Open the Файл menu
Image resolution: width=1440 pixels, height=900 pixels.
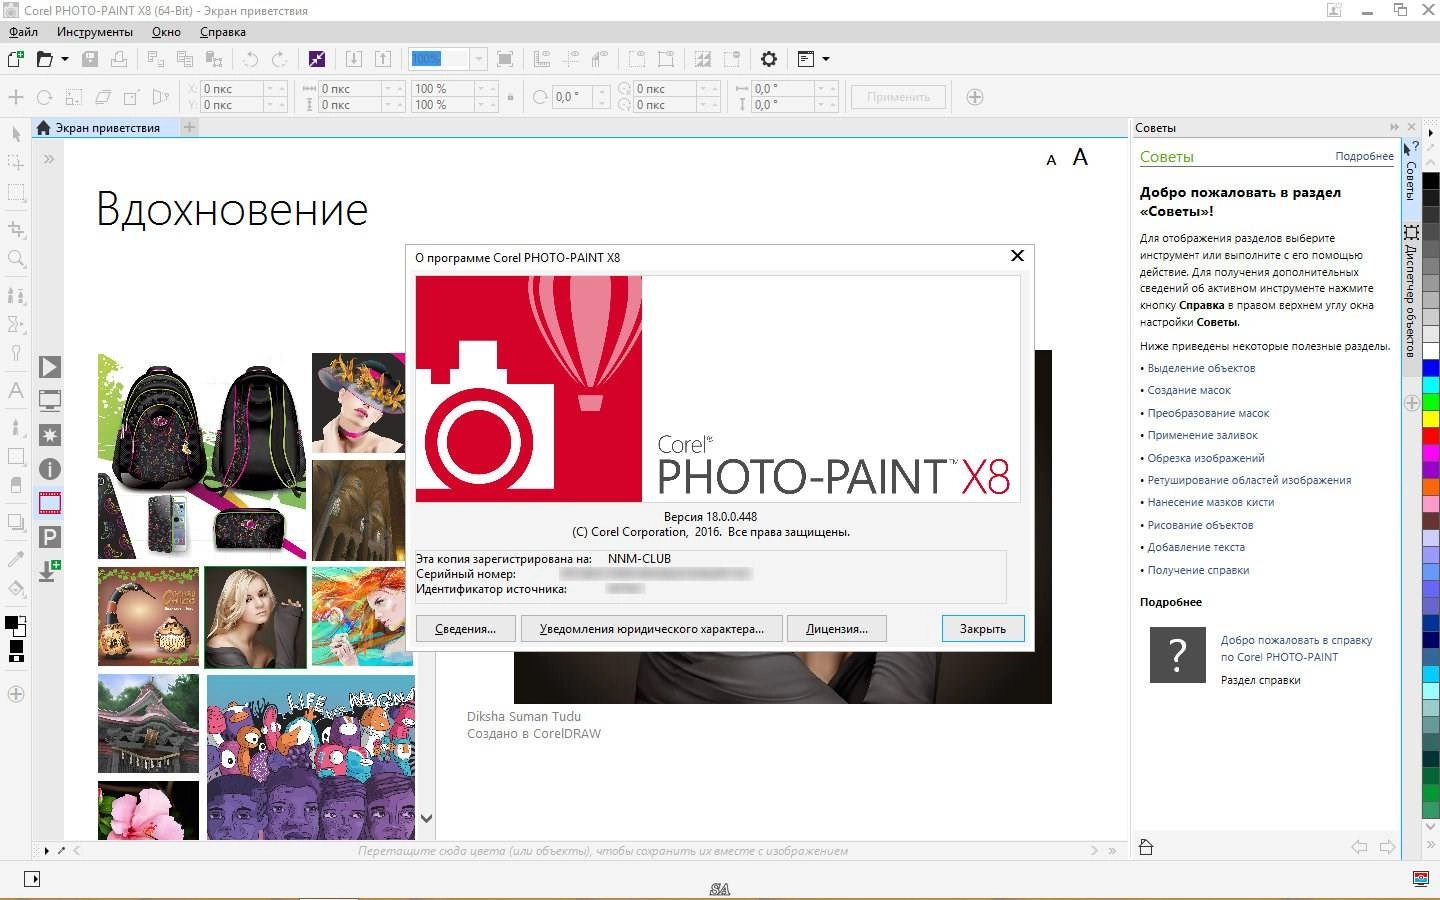click(x=23, y=31)
